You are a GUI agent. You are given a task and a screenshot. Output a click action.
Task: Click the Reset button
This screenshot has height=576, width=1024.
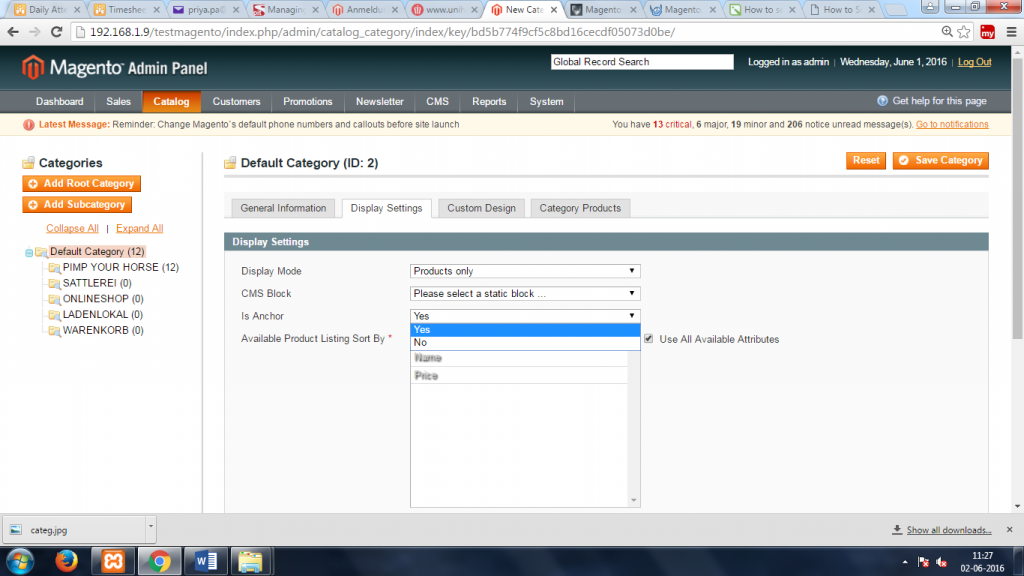click(x=865, y=159)
